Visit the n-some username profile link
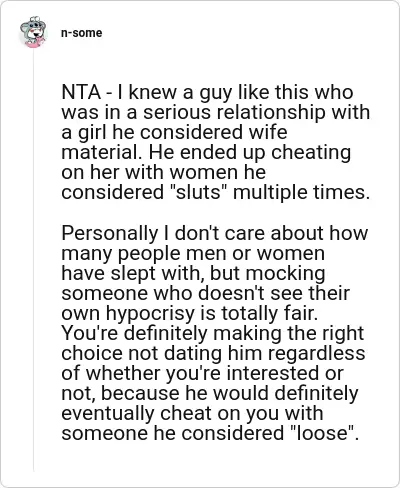This screenshot has height=488, width=400. tap(81, 33)
